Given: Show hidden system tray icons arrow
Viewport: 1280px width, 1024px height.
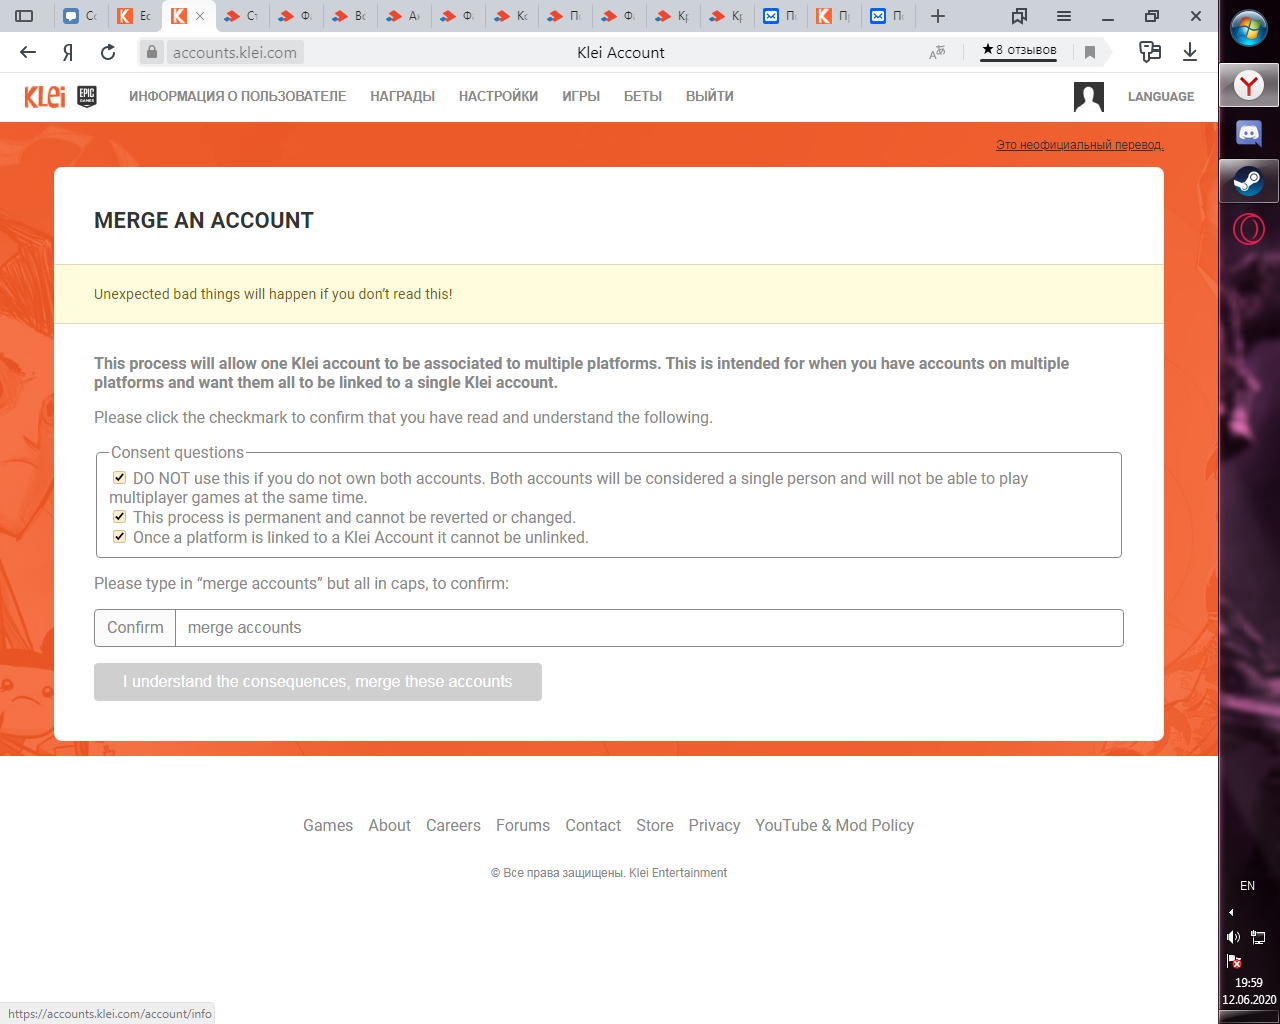Looking at the screenshot, I should [1231, 912].
